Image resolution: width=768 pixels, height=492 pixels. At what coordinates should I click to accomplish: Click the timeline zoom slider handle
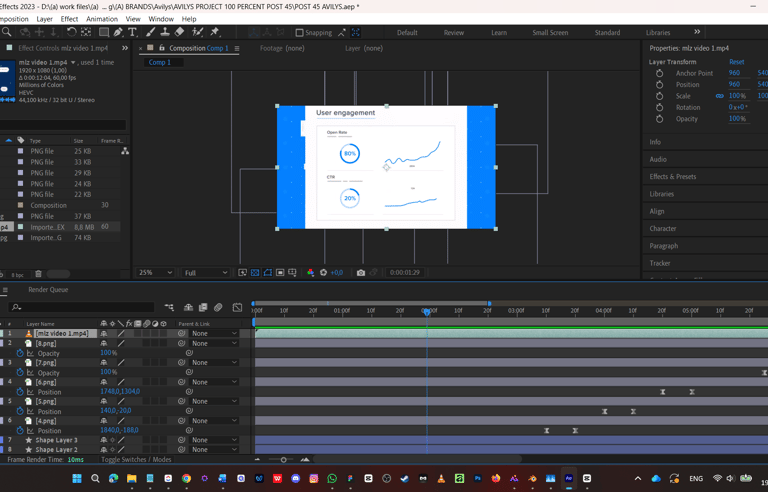284,460
